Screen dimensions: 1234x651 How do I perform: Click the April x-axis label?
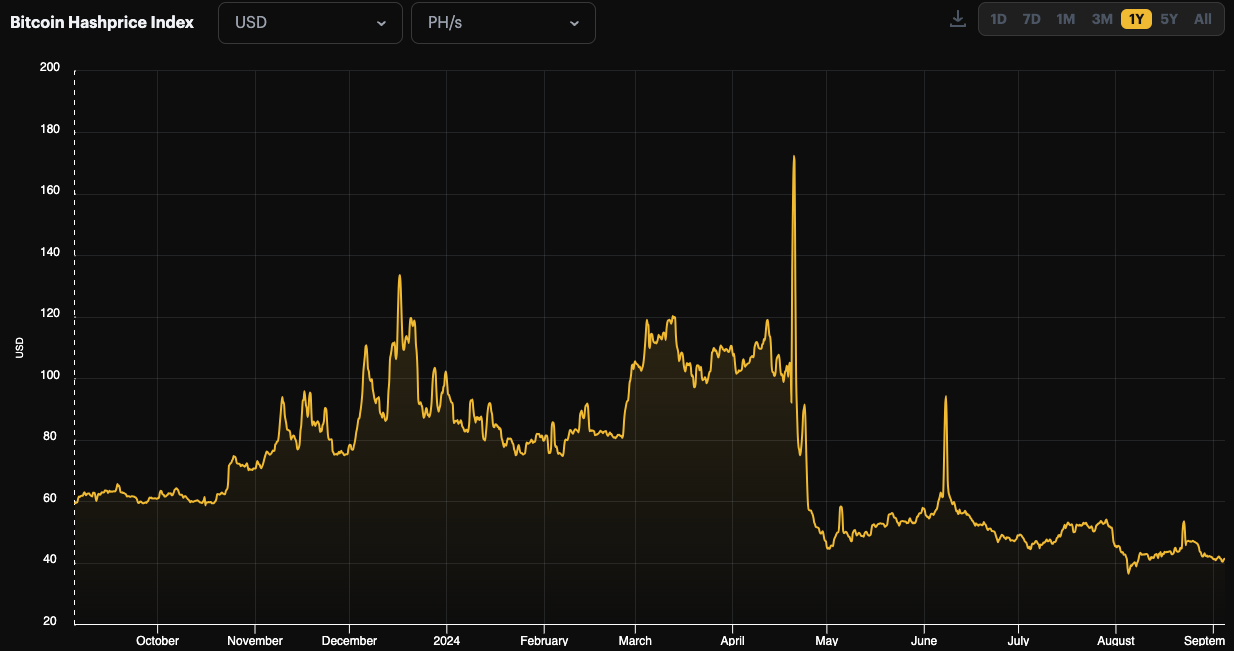click(x=732, y=641)
